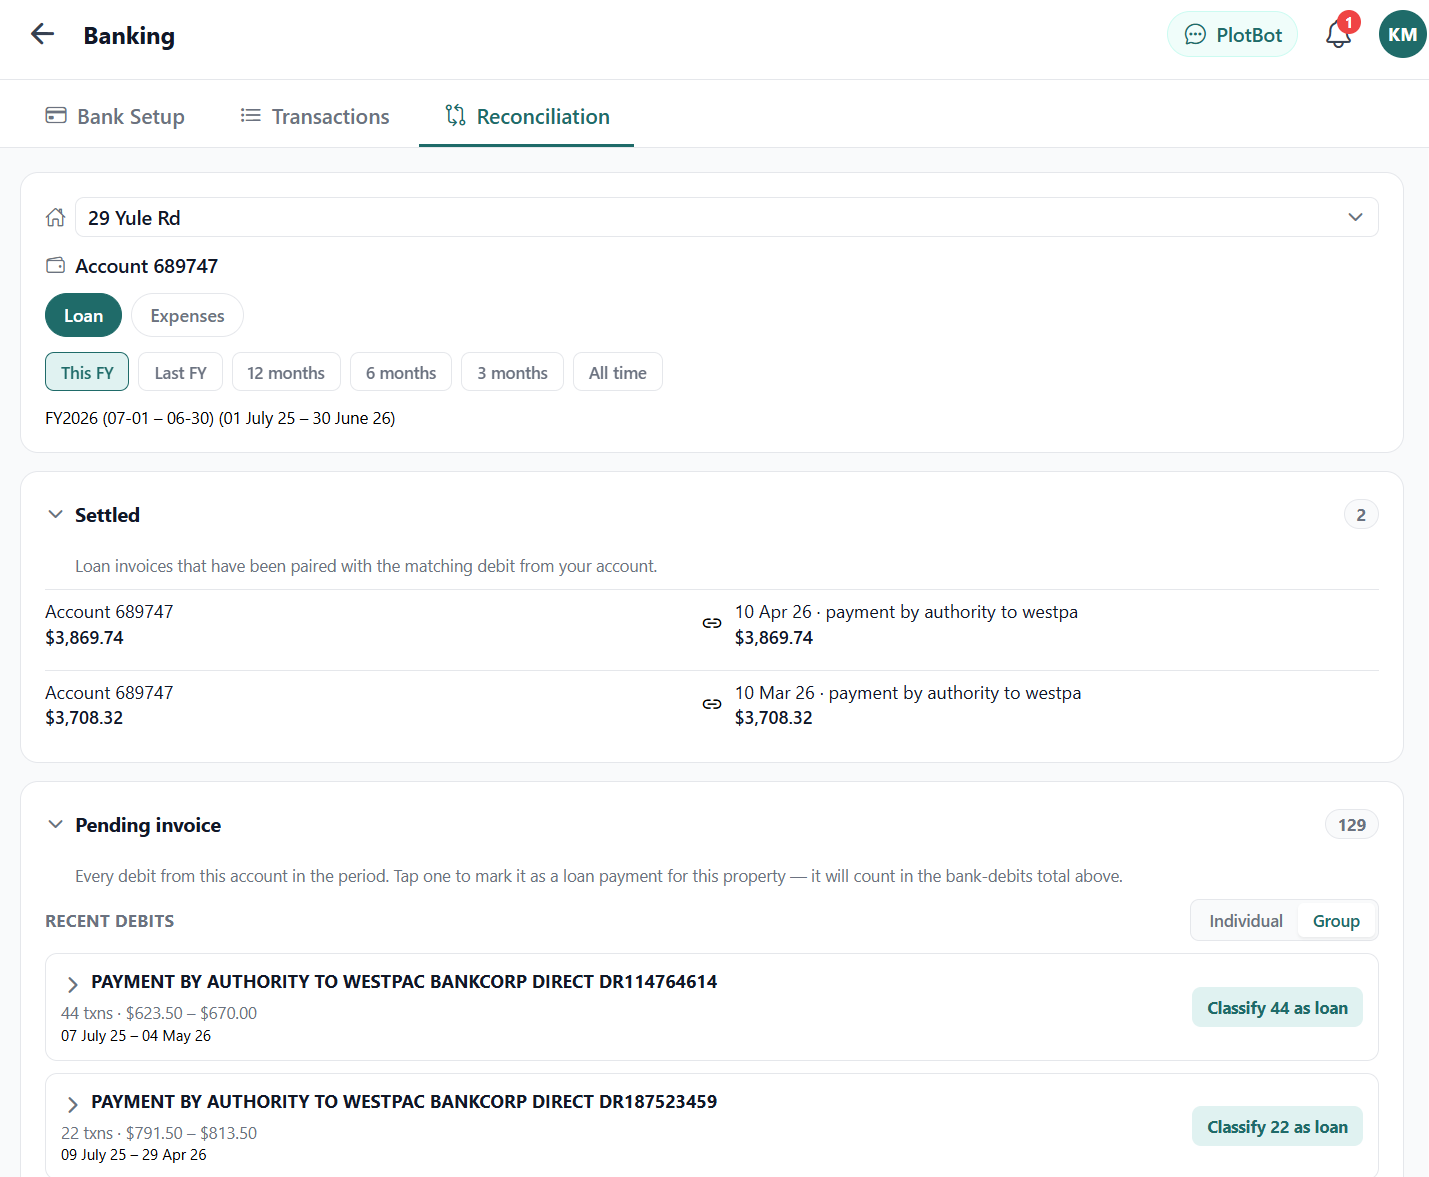
Task: Click Classify 44 as loan
Action: (x=1277, y=1007)
